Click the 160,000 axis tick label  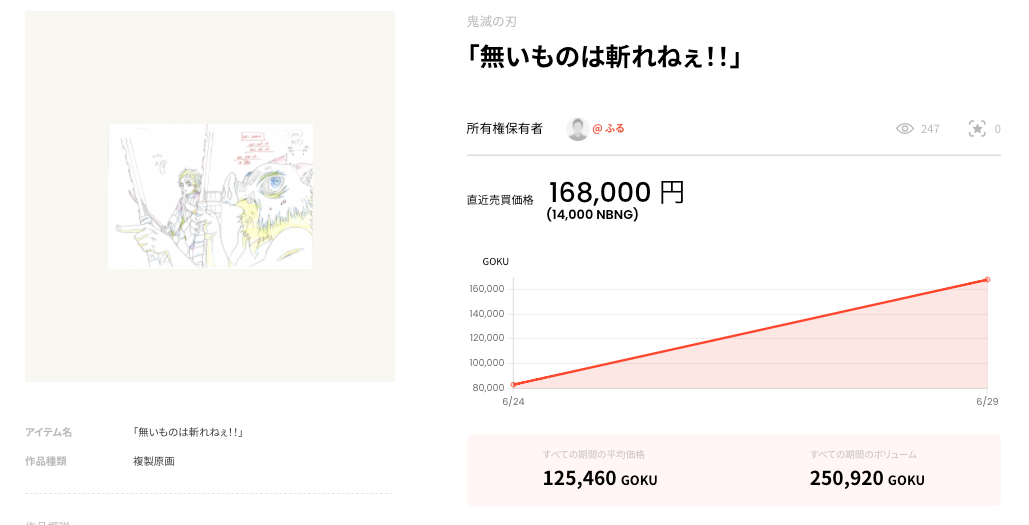[x=487, y=289]
